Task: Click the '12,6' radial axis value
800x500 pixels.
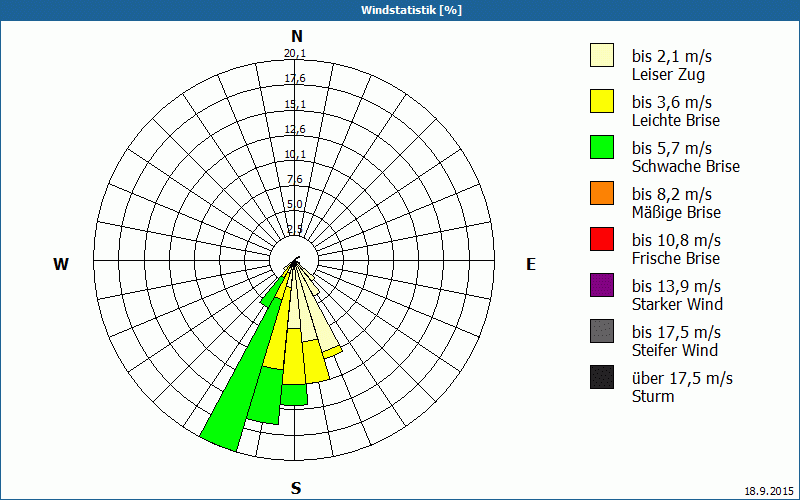Action: tap(295, 129)
